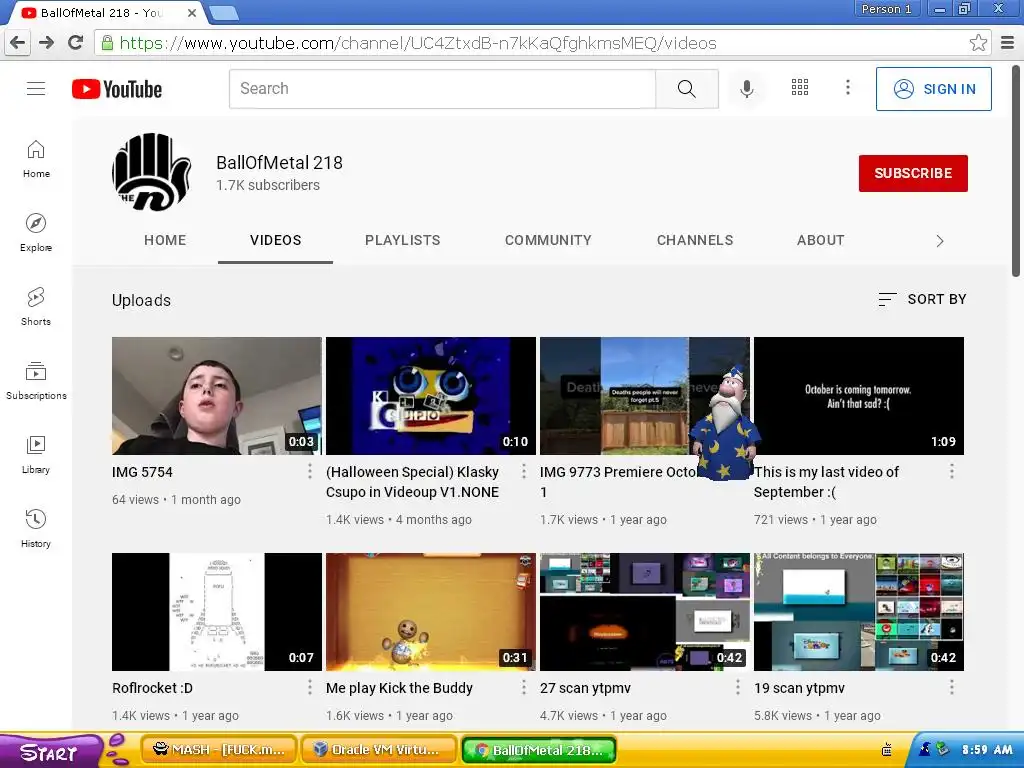Open the Chrome browser menu
The width and height of the screenshot is (1024, 768).
(x=1008, y=43)
